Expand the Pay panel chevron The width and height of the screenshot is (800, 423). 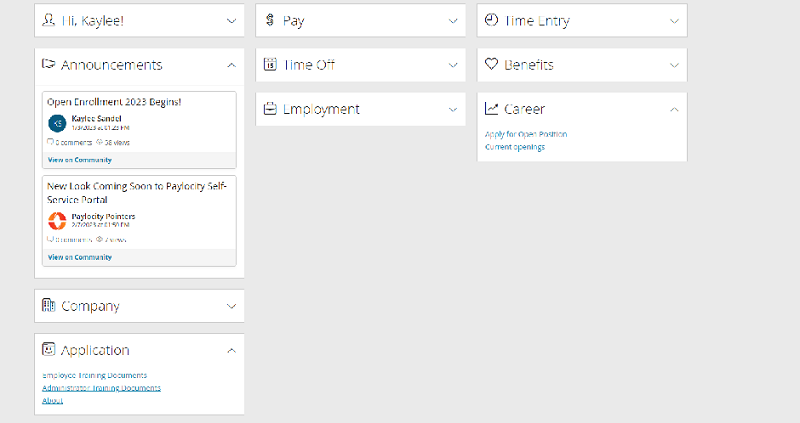click(453, 21)
